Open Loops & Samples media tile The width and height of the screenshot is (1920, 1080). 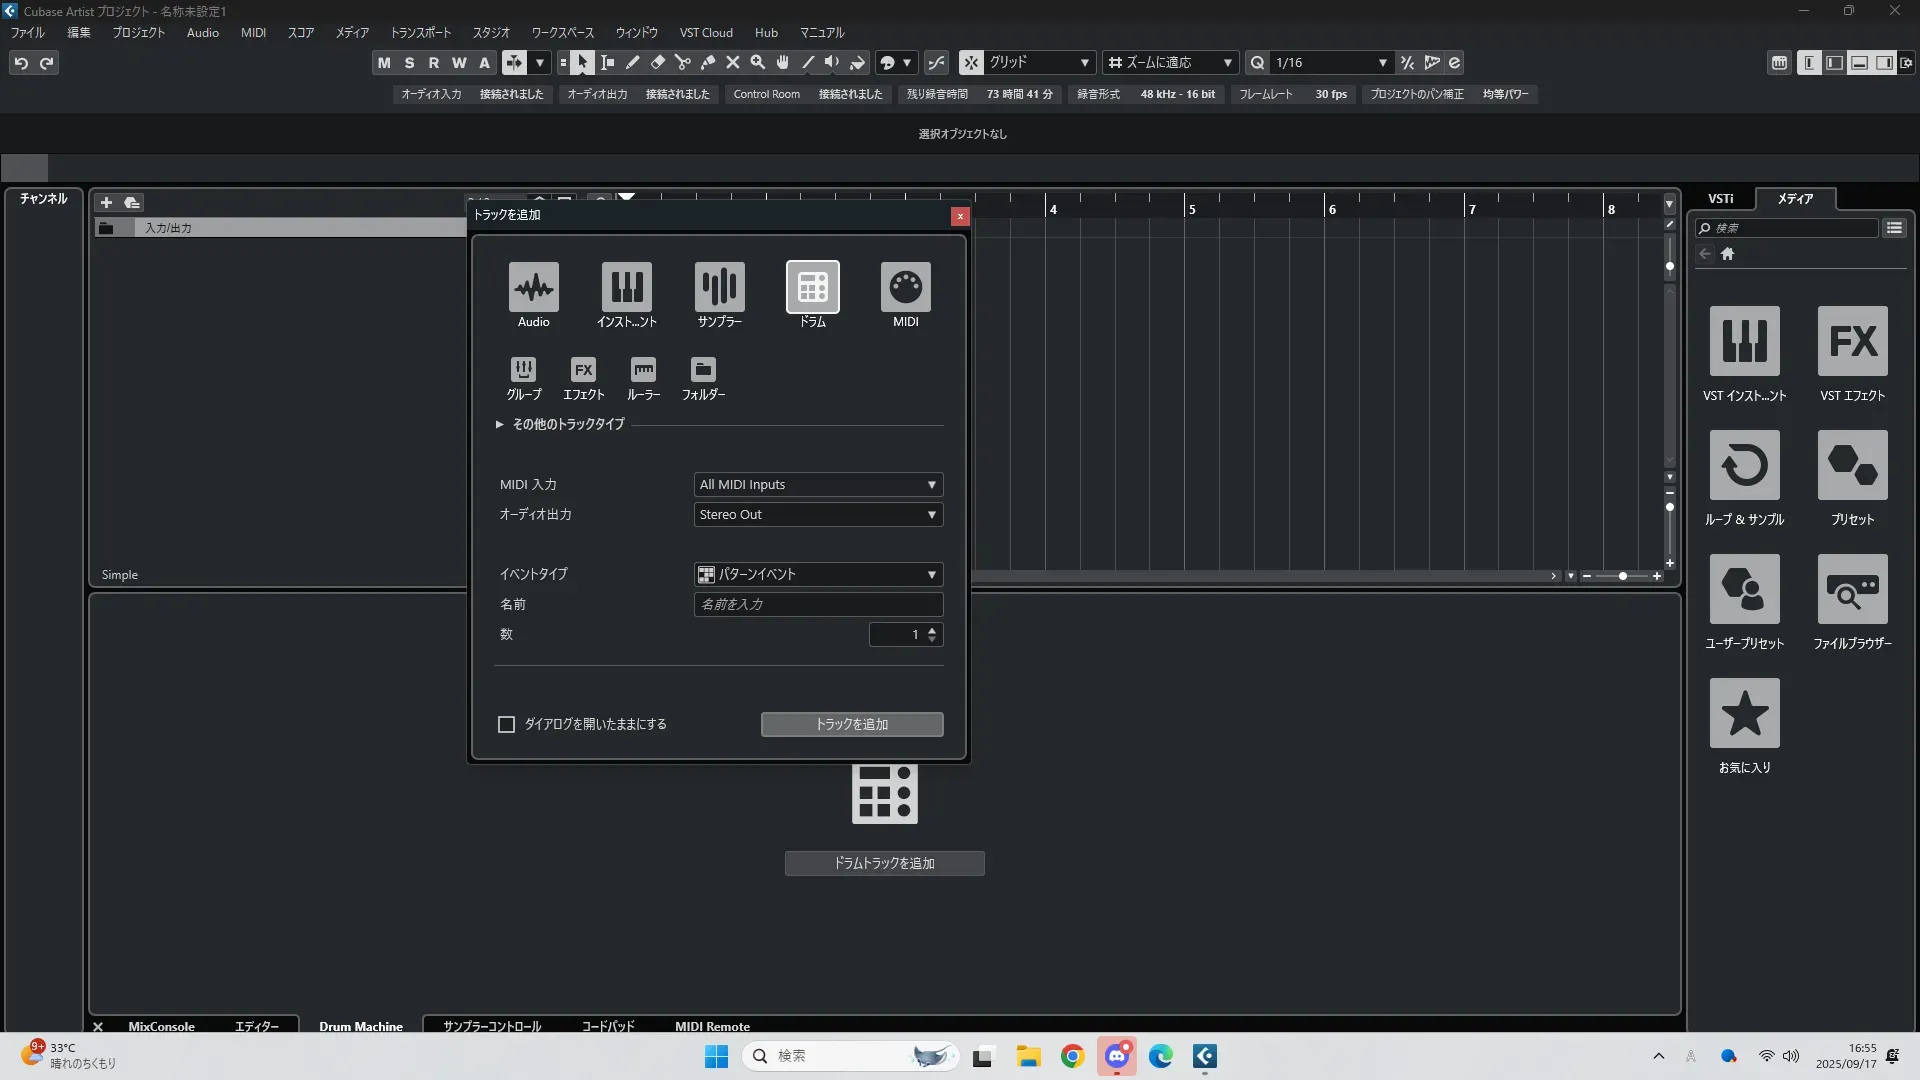(1744, 466)
